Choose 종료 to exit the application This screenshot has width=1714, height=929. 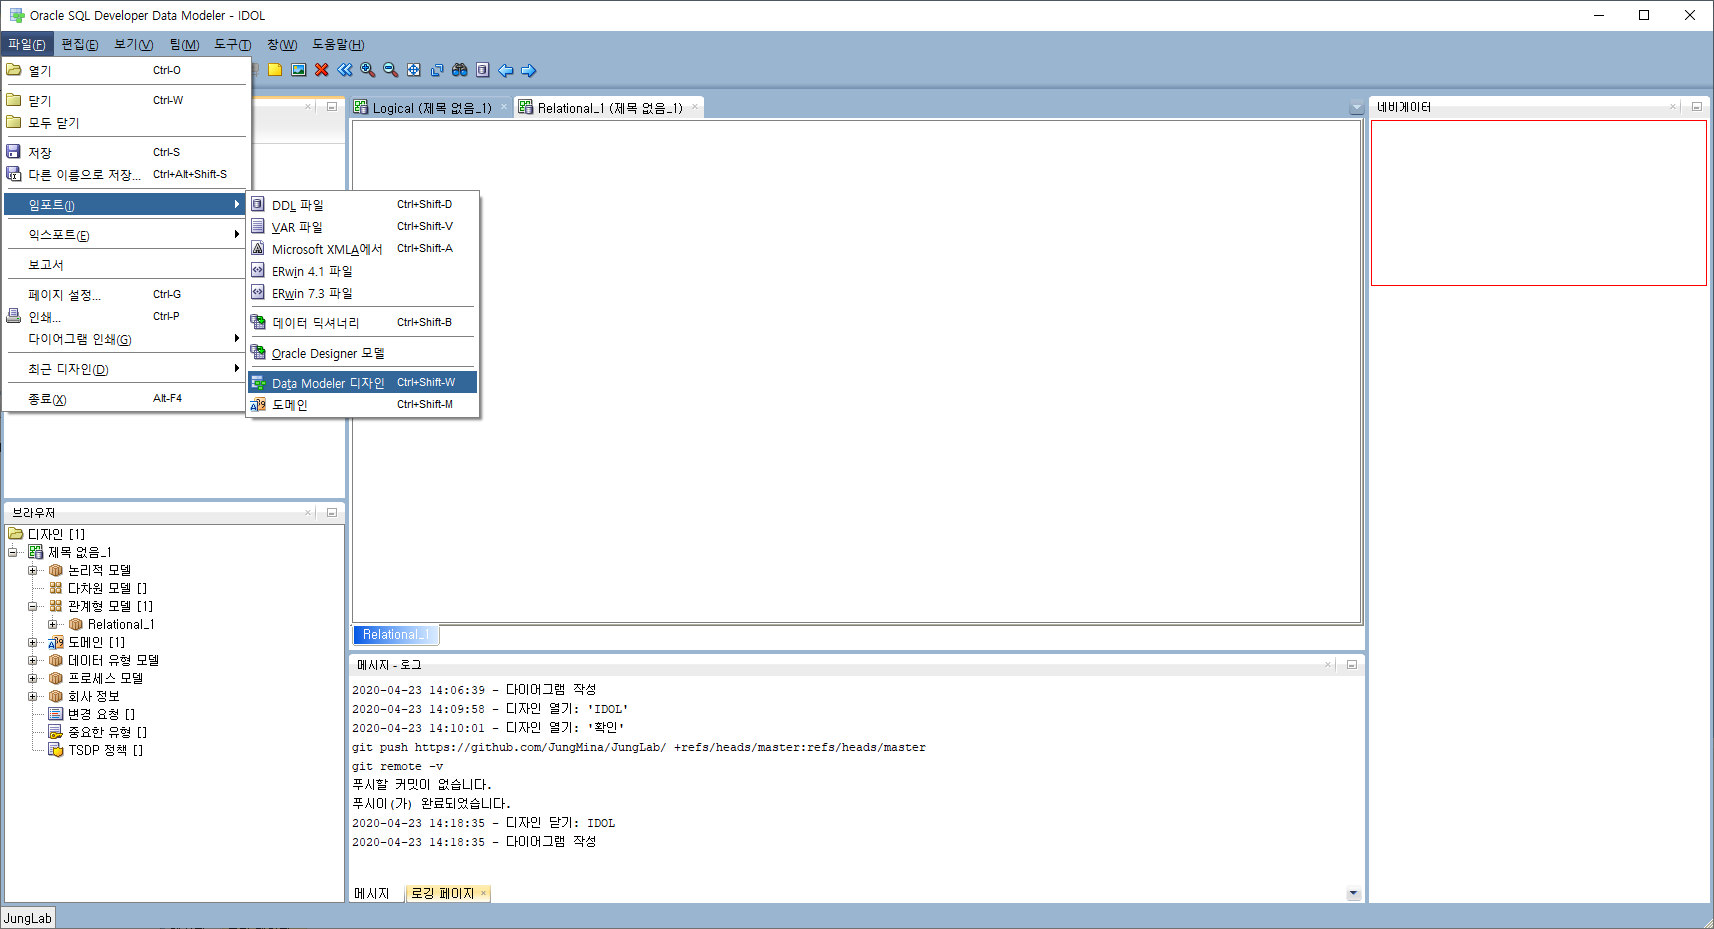[x=126, y=399]
